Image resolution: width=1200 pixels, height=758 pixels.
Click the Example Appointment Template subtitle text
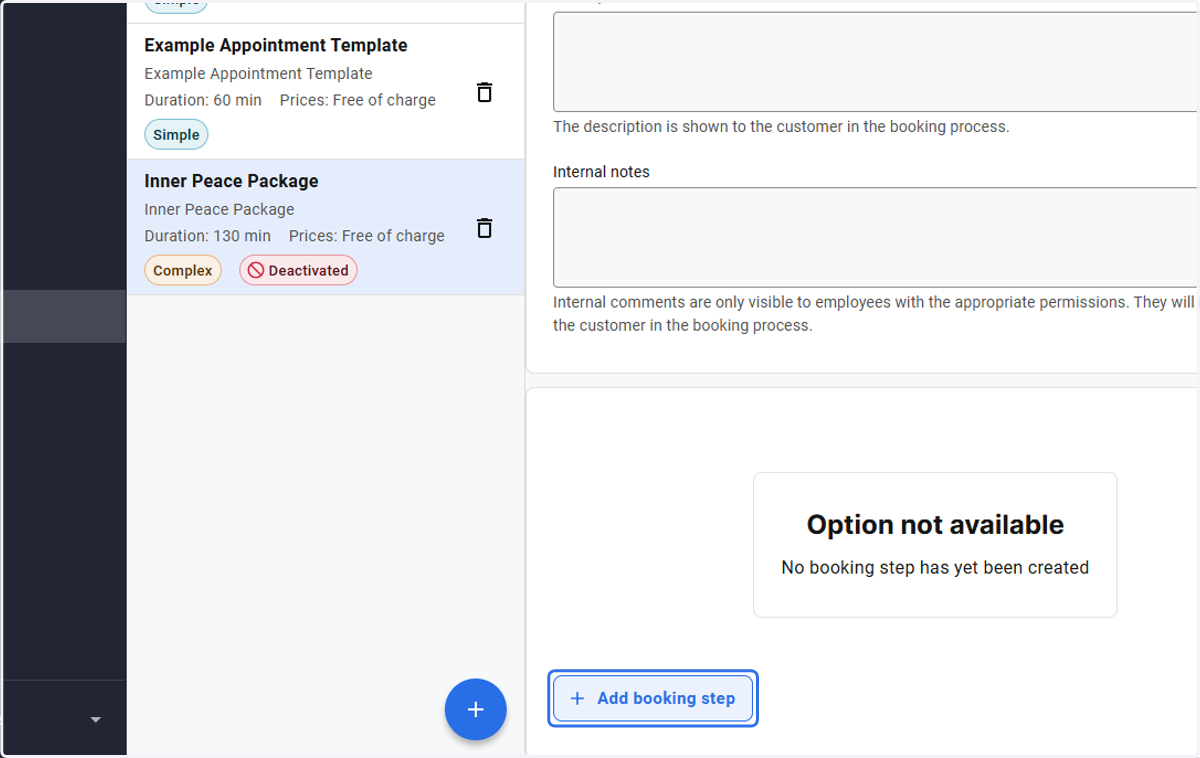258,73
